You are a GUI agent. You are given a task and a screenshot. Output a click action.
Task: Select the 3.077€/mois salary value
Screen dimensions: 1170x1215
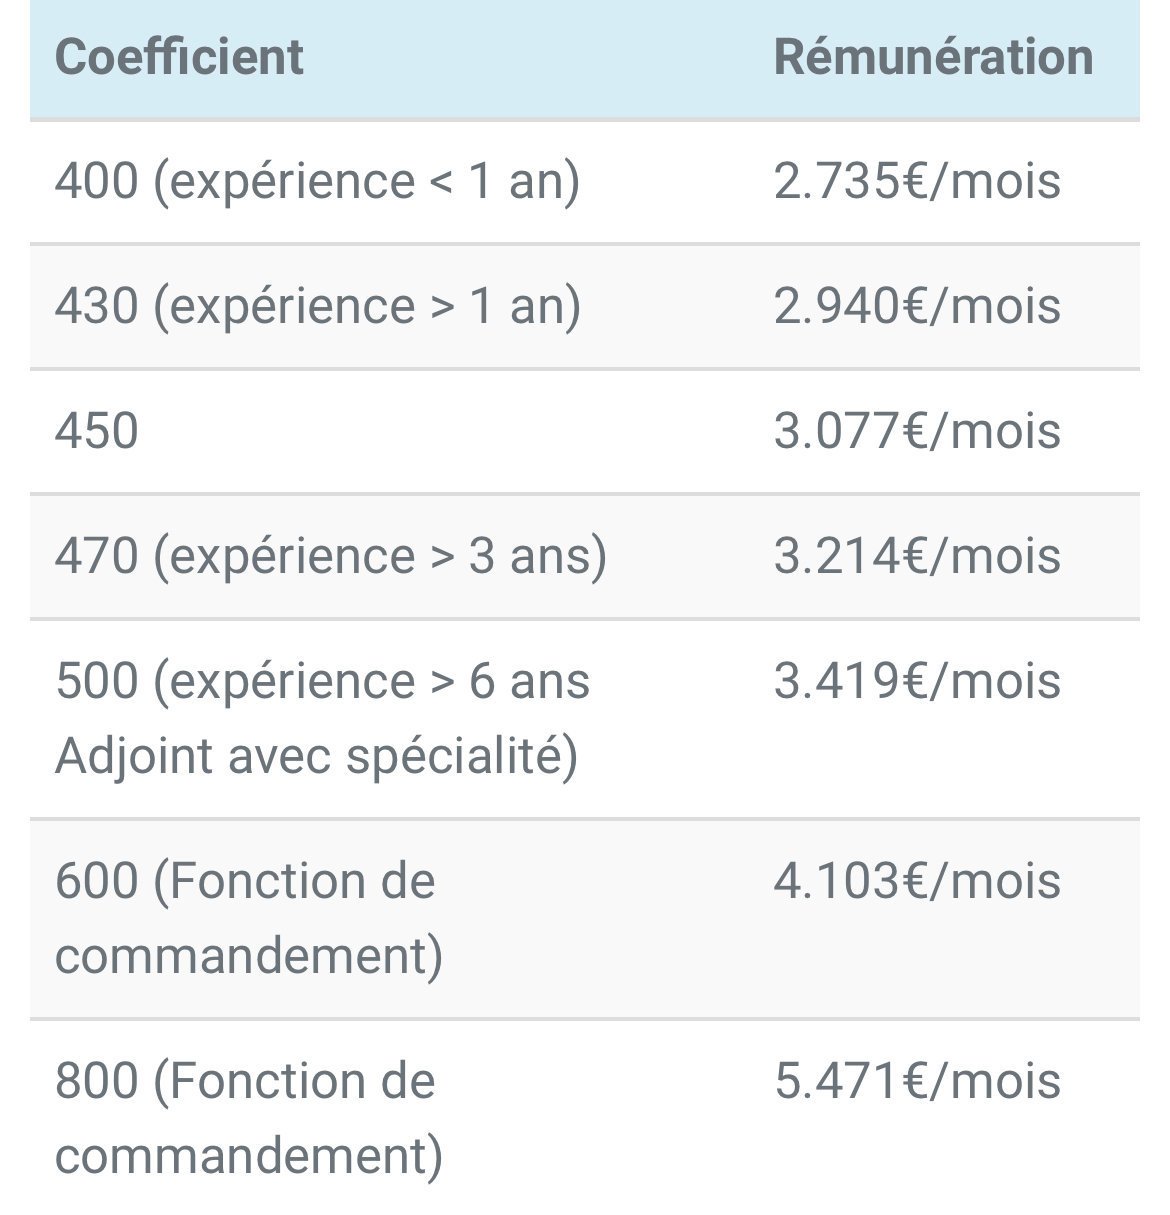(x=917, y=431)
